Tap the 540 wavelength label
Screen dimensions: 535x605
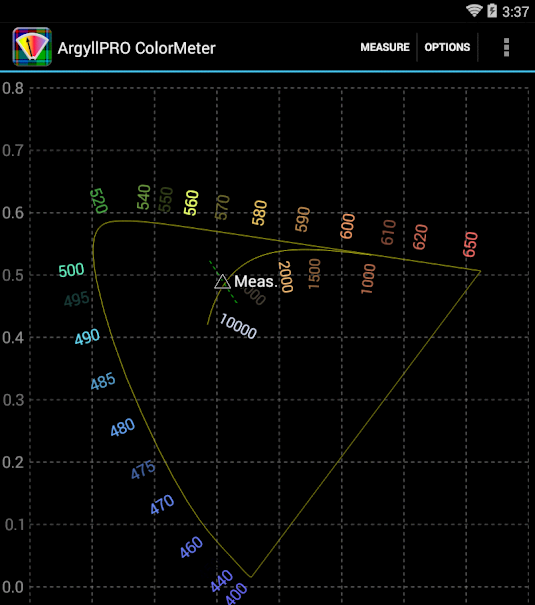(x=144, y=197)
